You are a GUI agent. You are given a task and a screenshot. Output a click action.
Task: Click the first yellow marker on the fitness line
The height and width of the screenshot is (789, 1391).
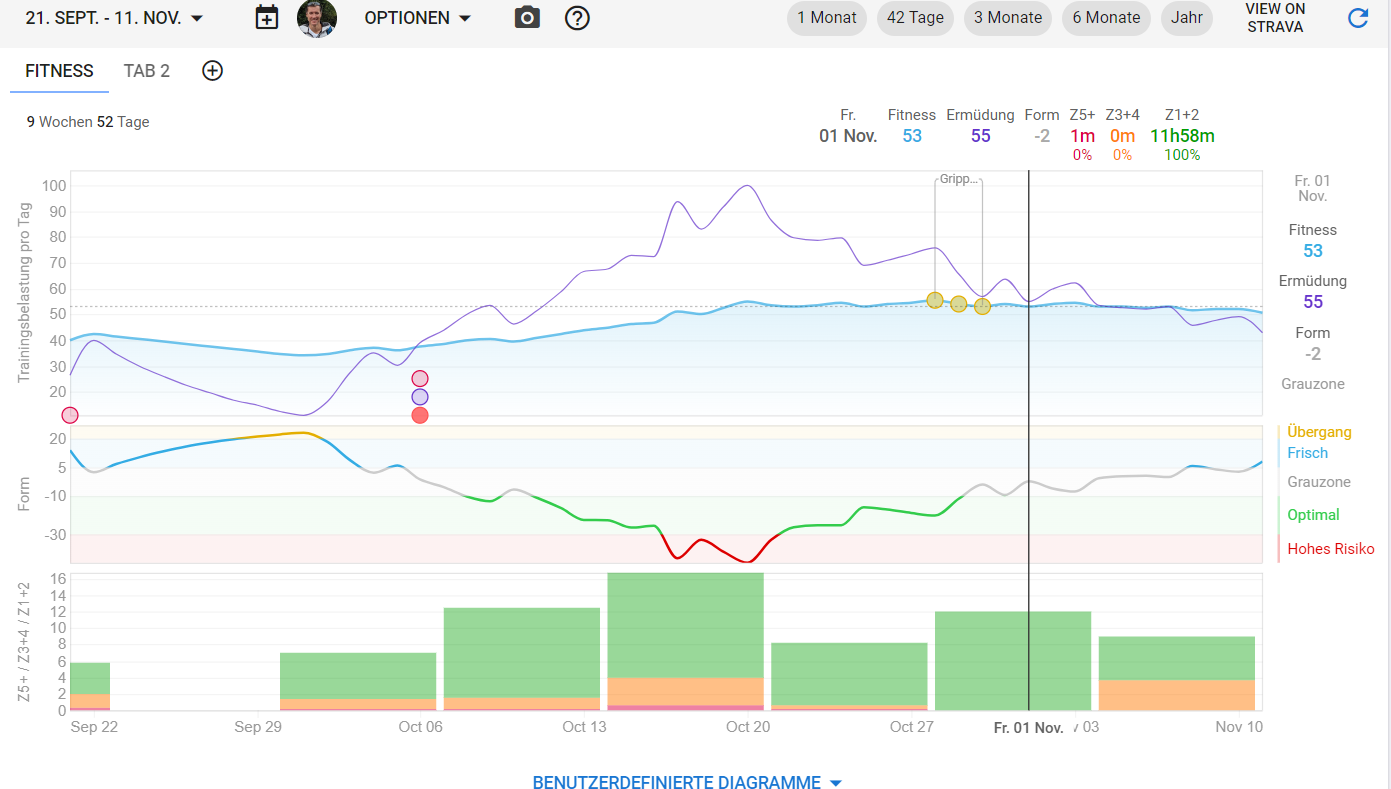[935, 300]
